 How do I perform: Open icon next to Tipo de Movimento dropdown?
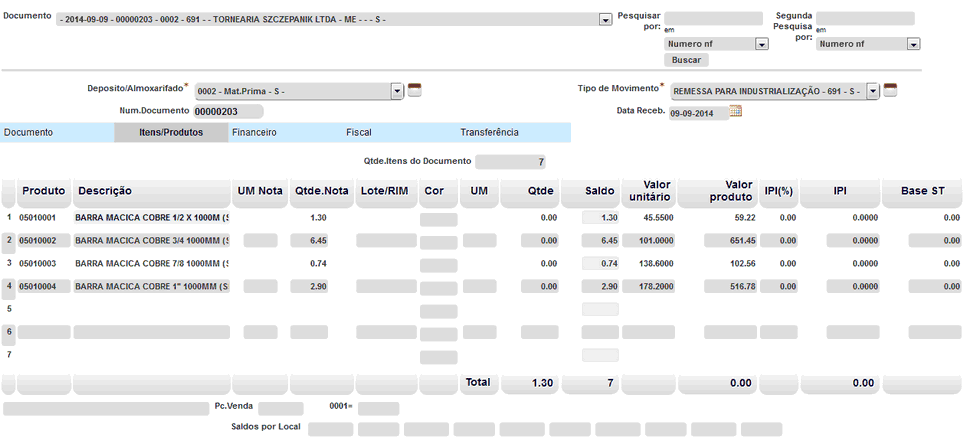(x=891, y=90)
